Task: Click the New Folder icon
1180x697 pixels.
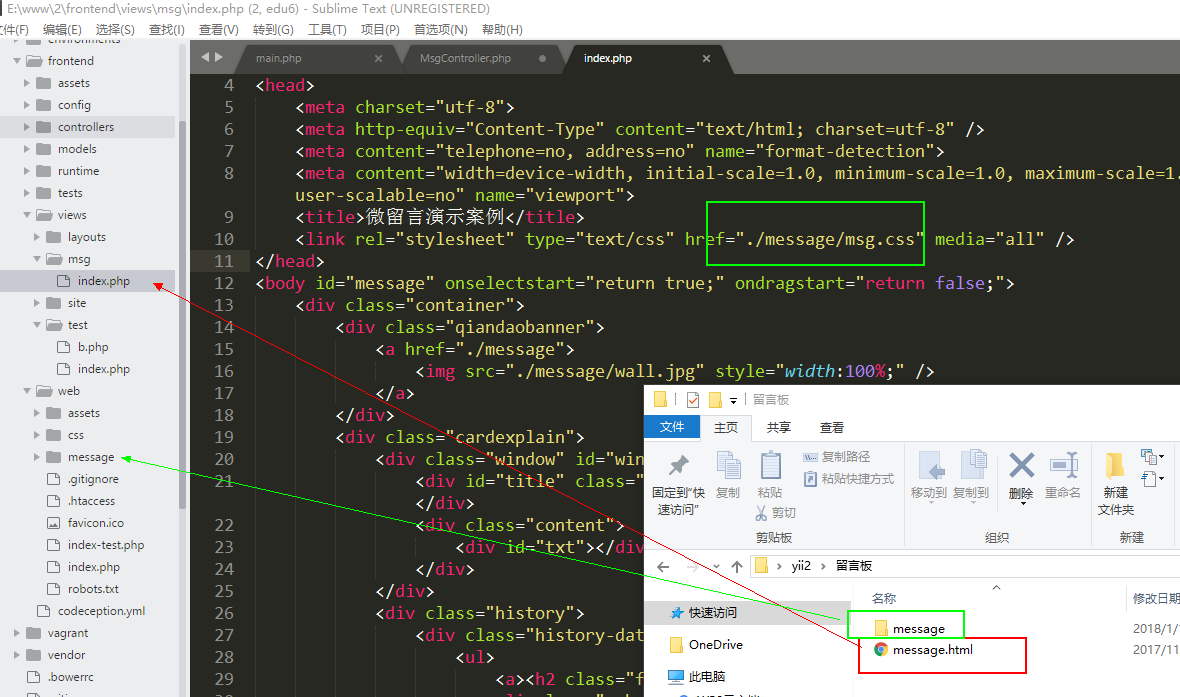Action: coord(1114,466)
